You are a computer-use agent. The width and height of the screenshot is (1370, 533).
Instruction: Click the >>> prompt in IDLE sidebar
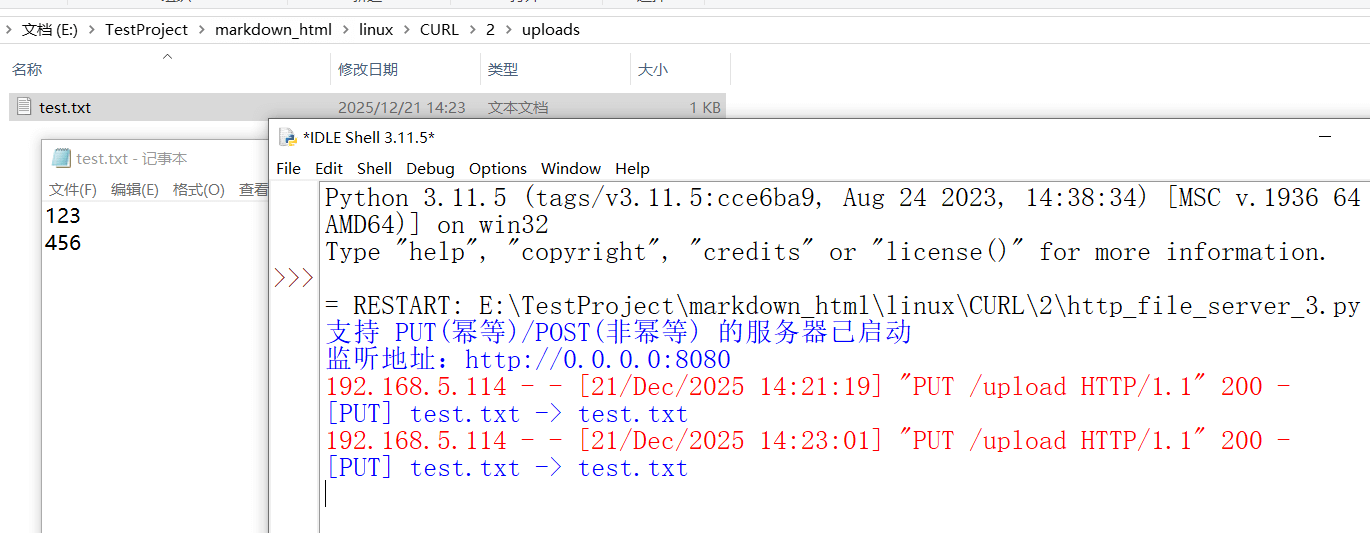click(294, 278)
